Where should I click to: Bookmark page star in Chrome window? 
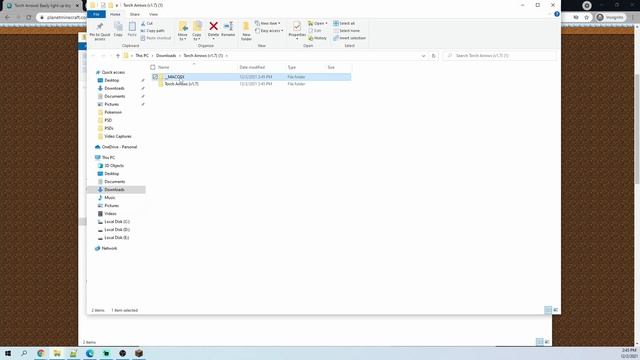point(587,18)
